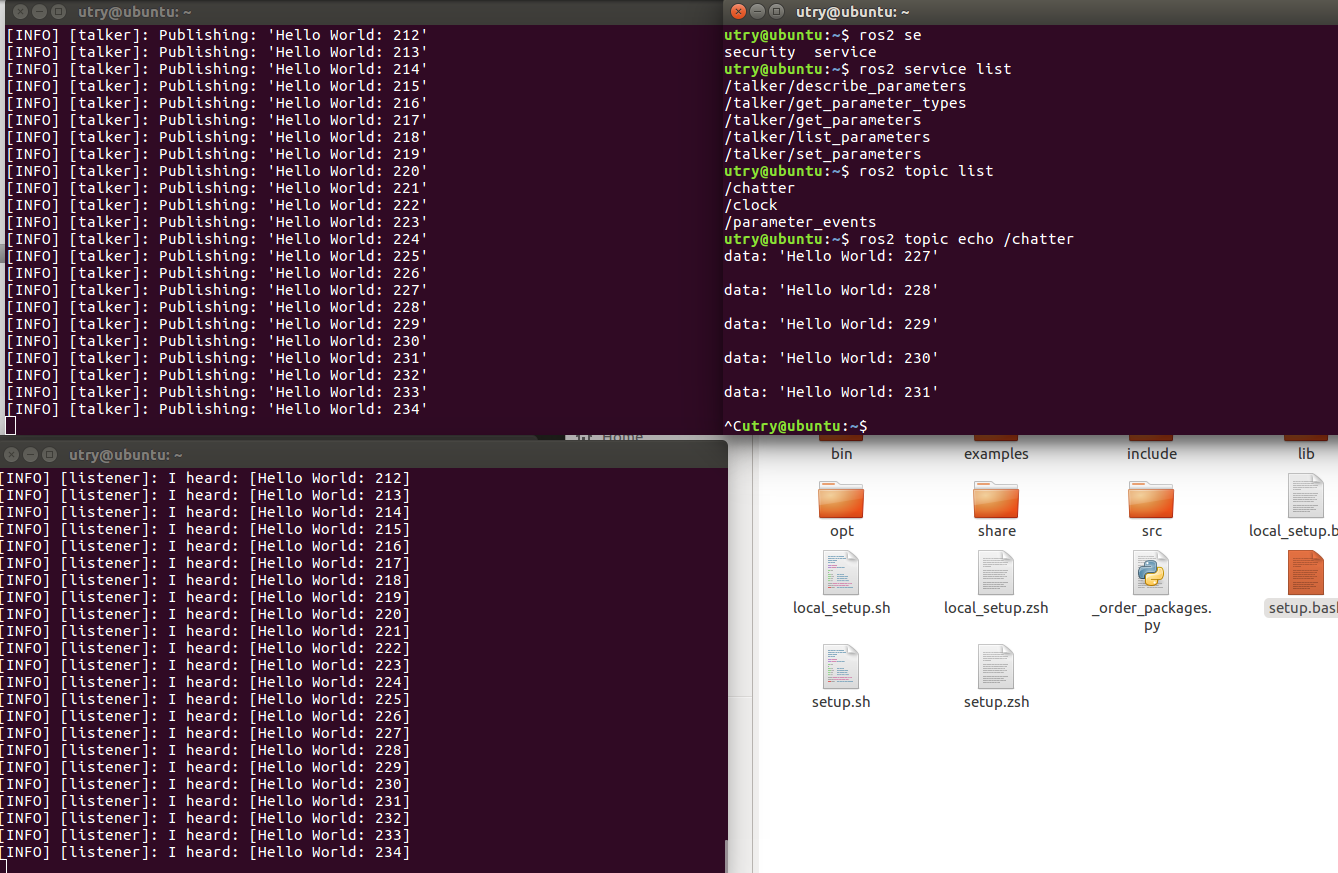Select the local_setup.zsh file icon
The width and height of the screenshot is (1338, 873).
(996, 573)
